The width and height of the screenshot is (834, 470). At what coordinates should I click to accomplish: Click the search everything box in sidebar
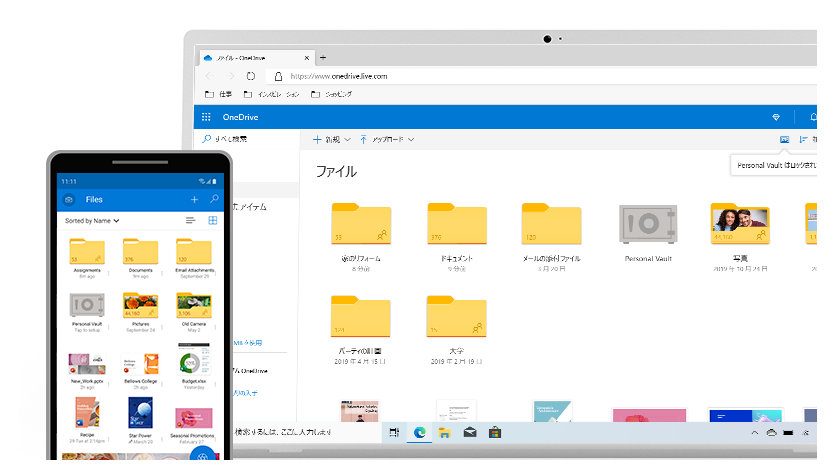coord(247,139)
